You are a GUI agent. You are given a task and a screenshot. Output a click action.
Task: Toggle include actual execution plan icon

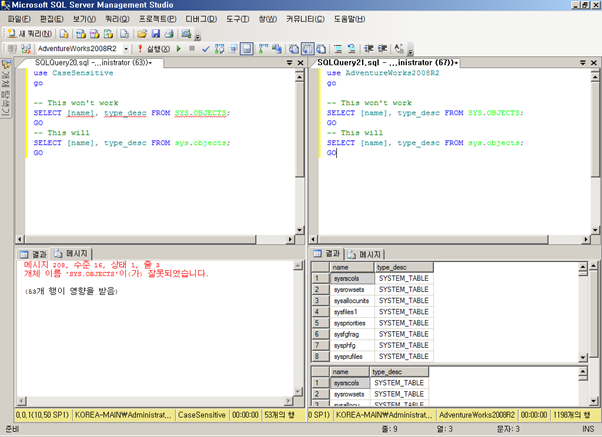tap(263, 49)
